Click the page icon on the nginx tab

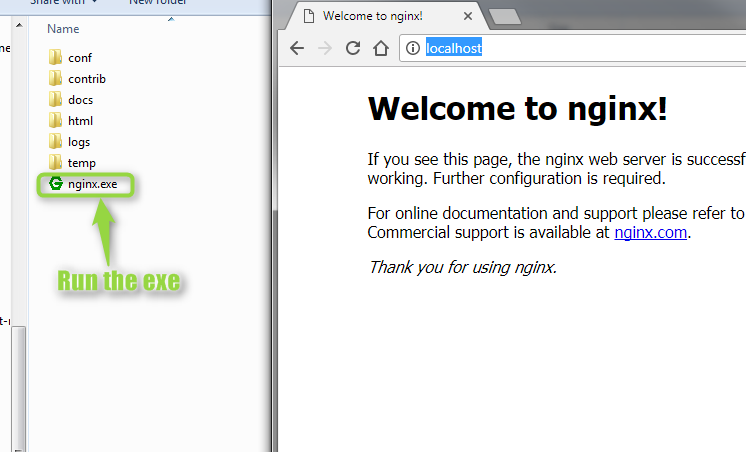(309, 16)
